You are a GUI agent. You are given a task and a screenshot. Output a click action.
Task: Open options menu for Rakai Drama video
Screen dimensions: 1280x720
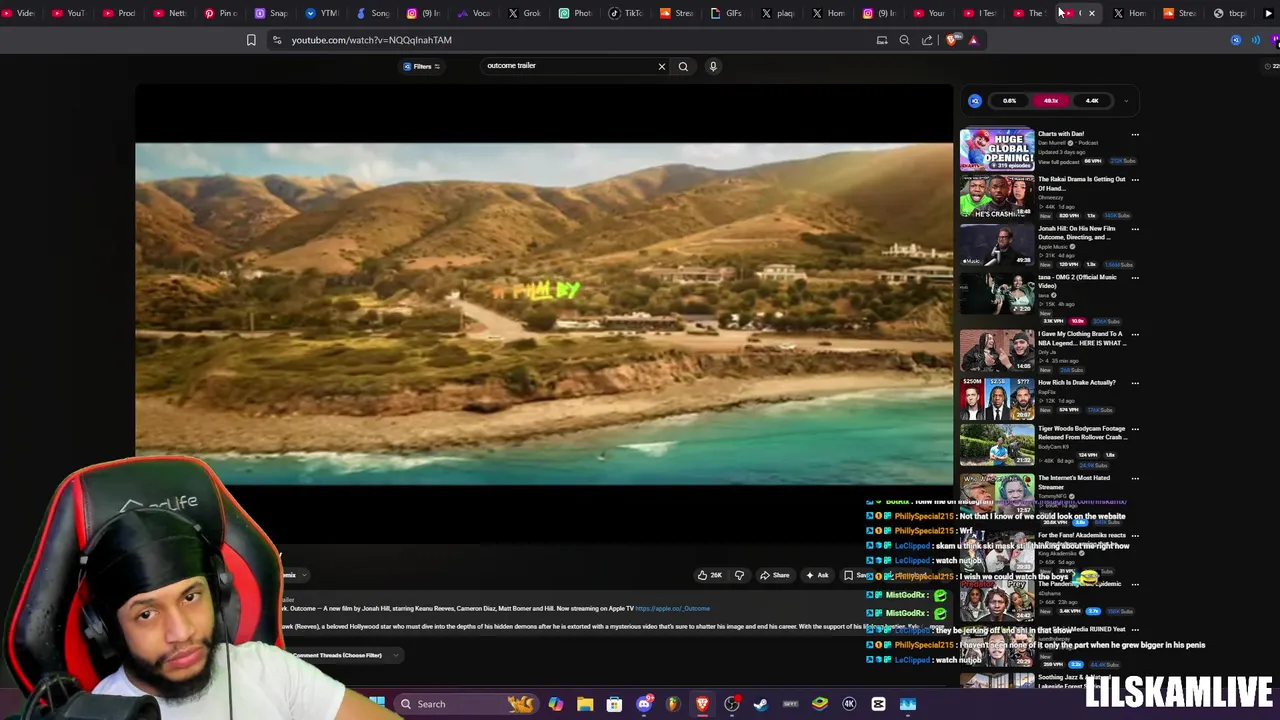click(1135, 180)
